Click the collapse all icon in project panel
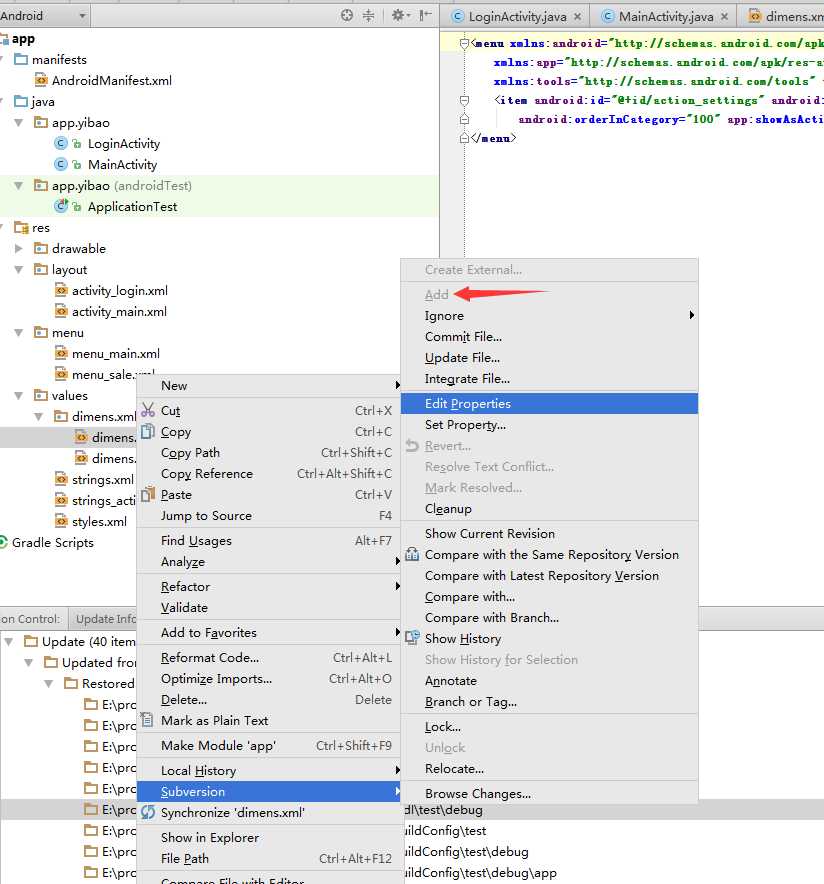Viewport: 824px width, 884px height. click(368, 15)
